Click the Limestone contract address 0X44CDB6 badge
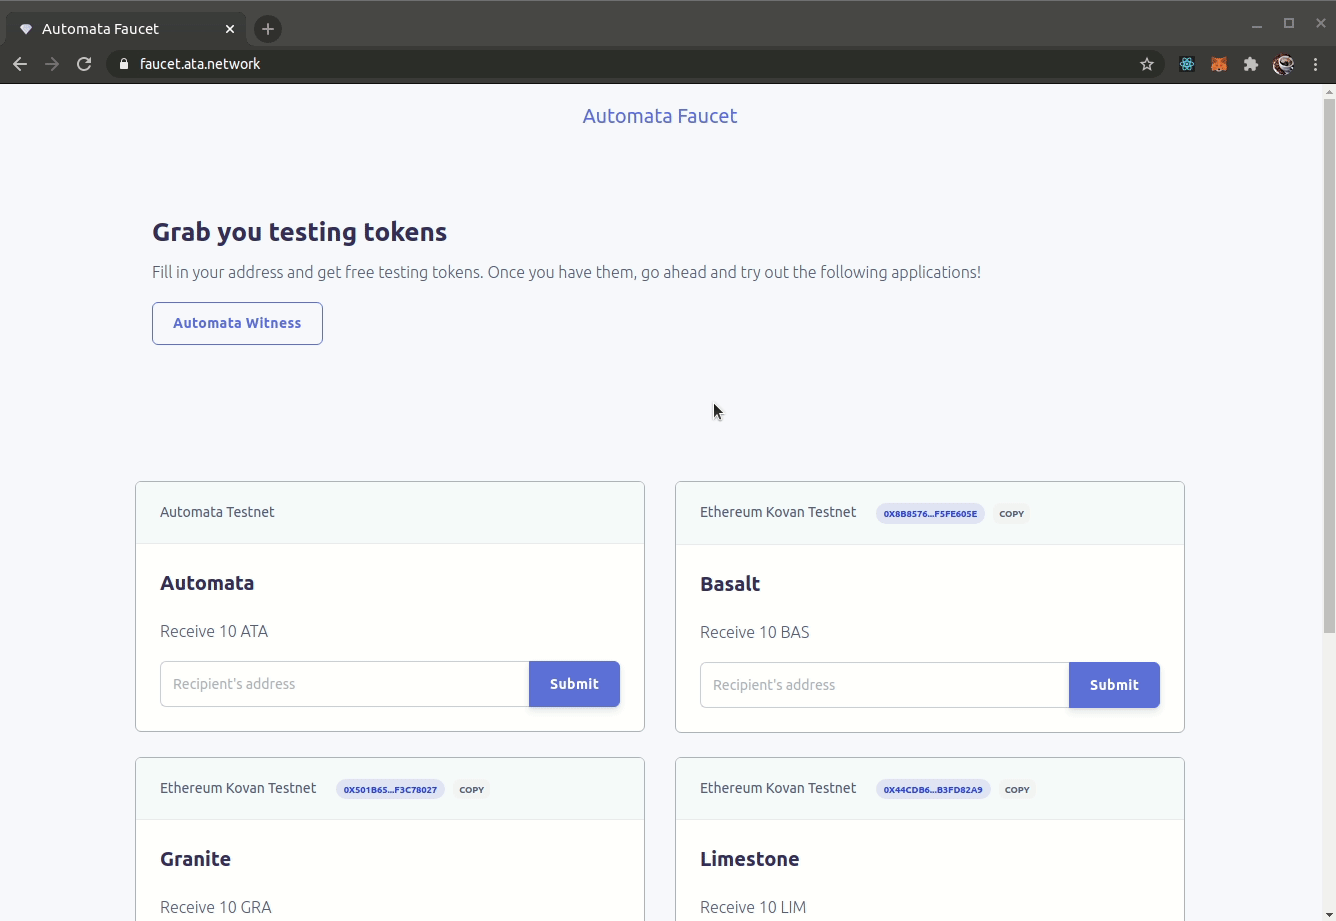 (933, 789)
